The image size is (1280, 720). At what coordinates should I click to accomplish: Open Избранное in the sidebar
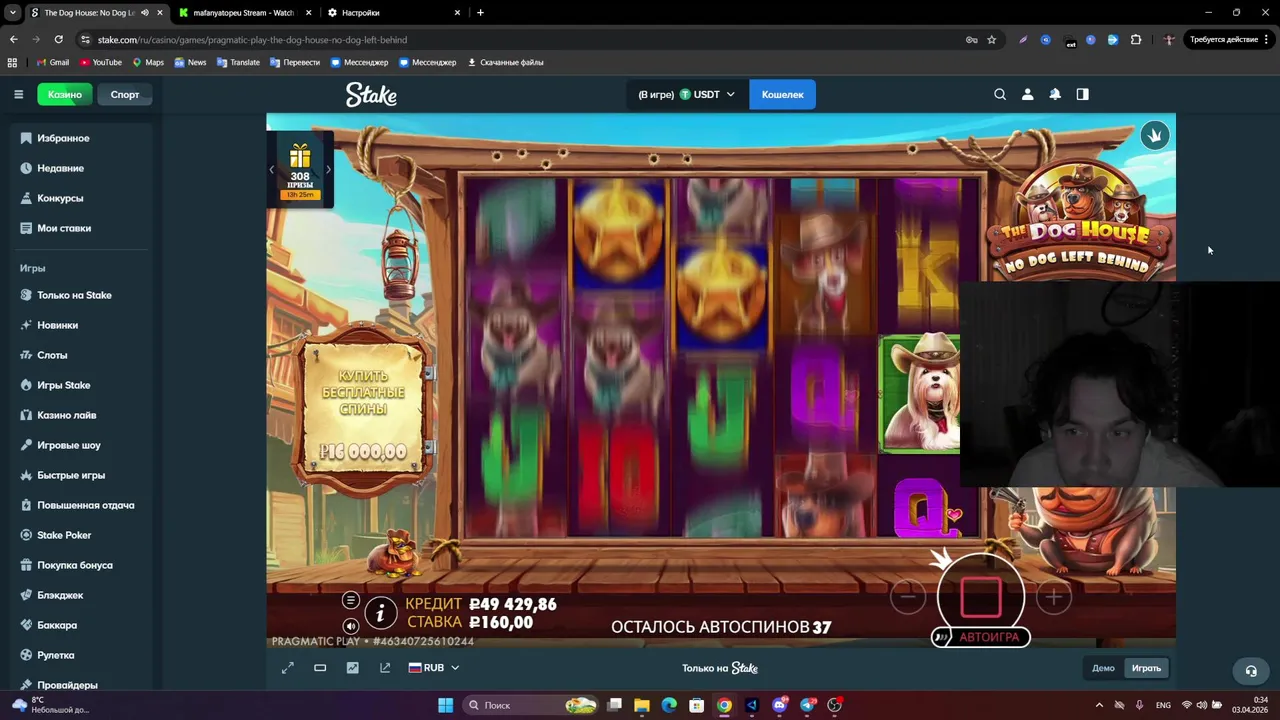click(x=81, y=138)
